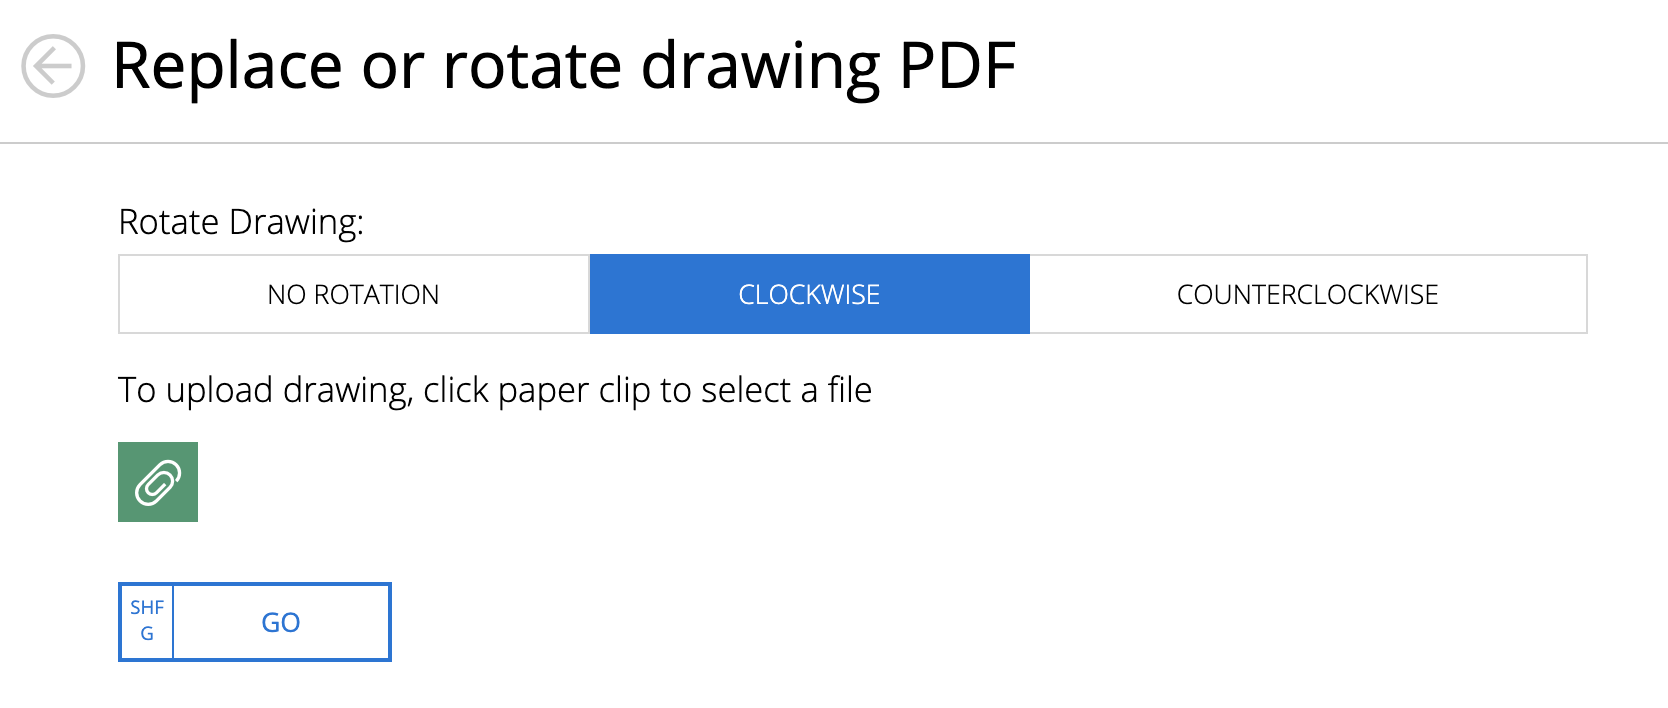Select the CLOCKWISE rotation option
This screenshot has width=1668, height=708.
(x=810, y=294)
